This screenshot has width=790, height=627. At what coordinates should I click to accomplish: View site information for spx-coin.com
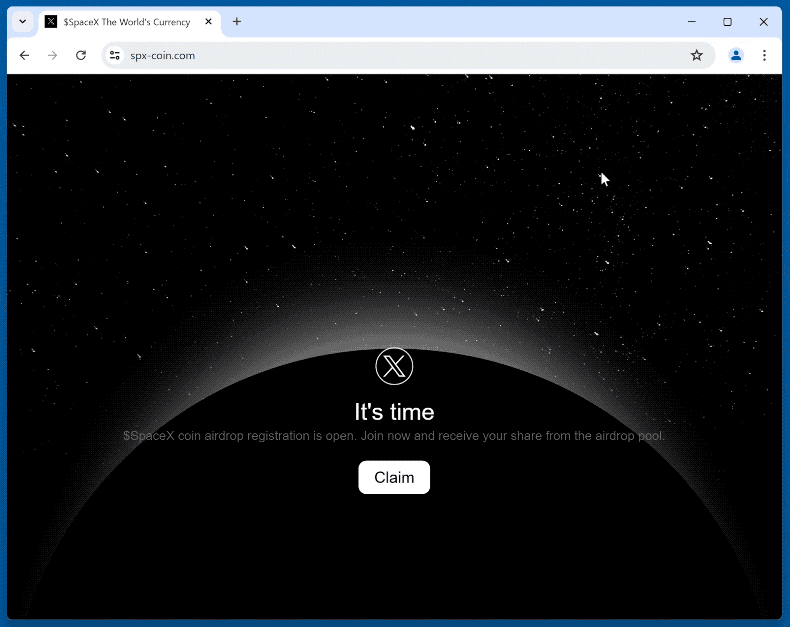click(x=115, y=56)
